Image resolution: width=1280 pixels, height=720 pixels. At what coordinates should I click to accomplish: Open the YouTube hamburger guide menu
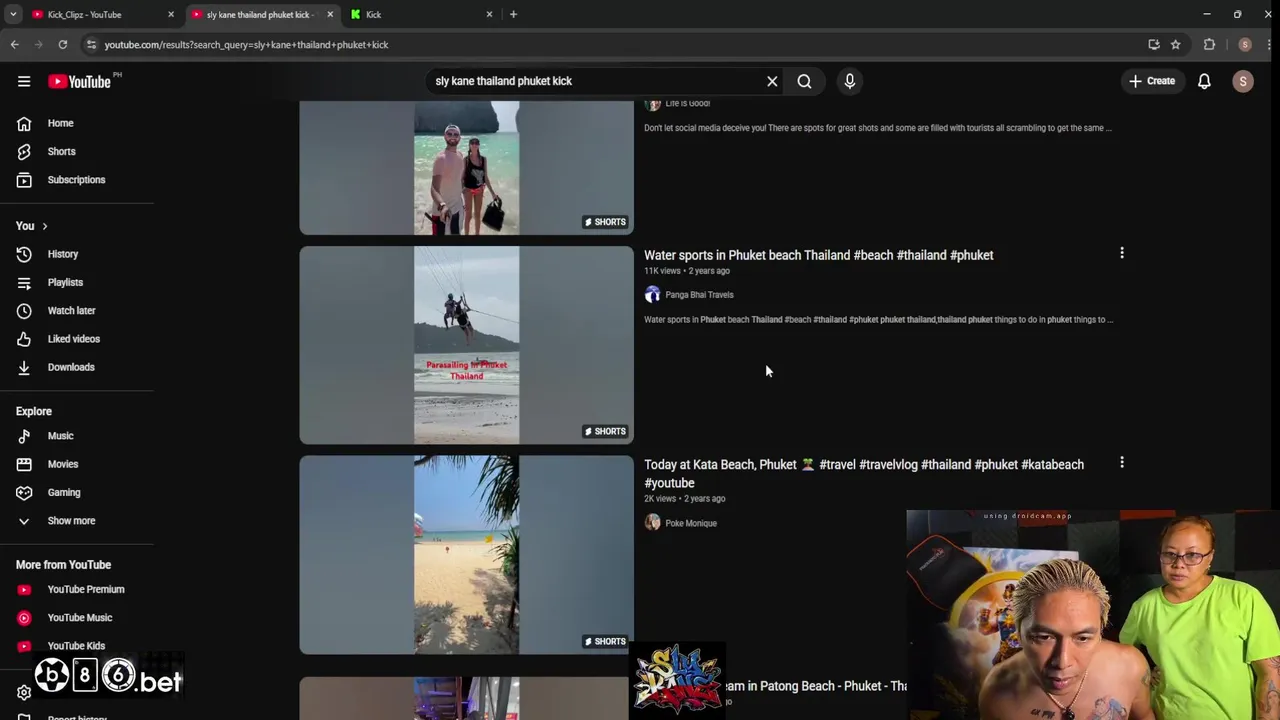pyautogui.click(x=24, y=81)
